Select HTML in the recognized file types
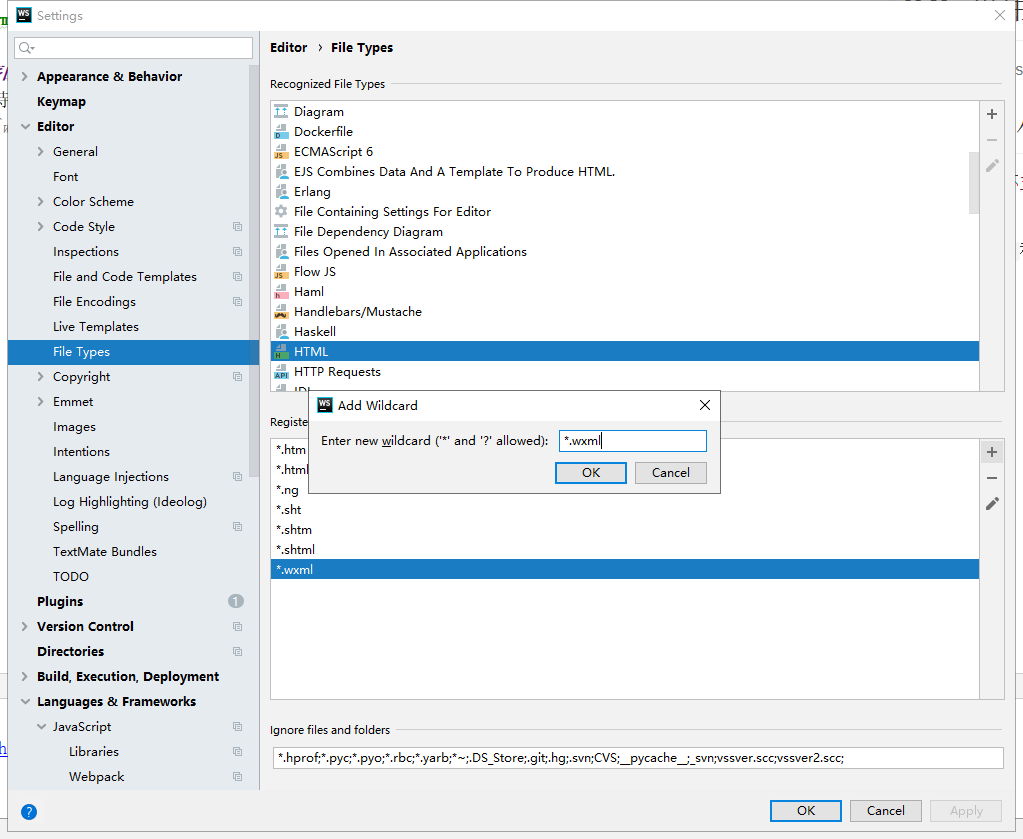 point(625,352)
